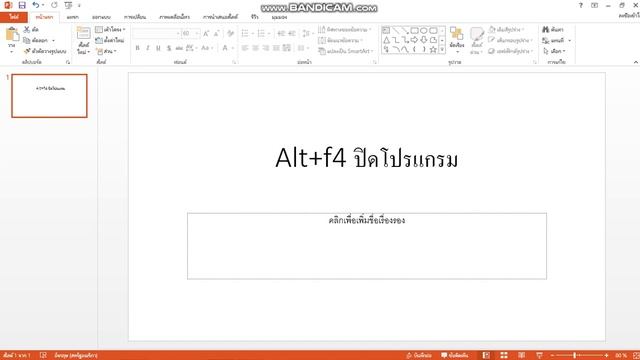Open the slide Layout dropdown
The width and height of the screenshot is (640, 360).
point(110,29)
